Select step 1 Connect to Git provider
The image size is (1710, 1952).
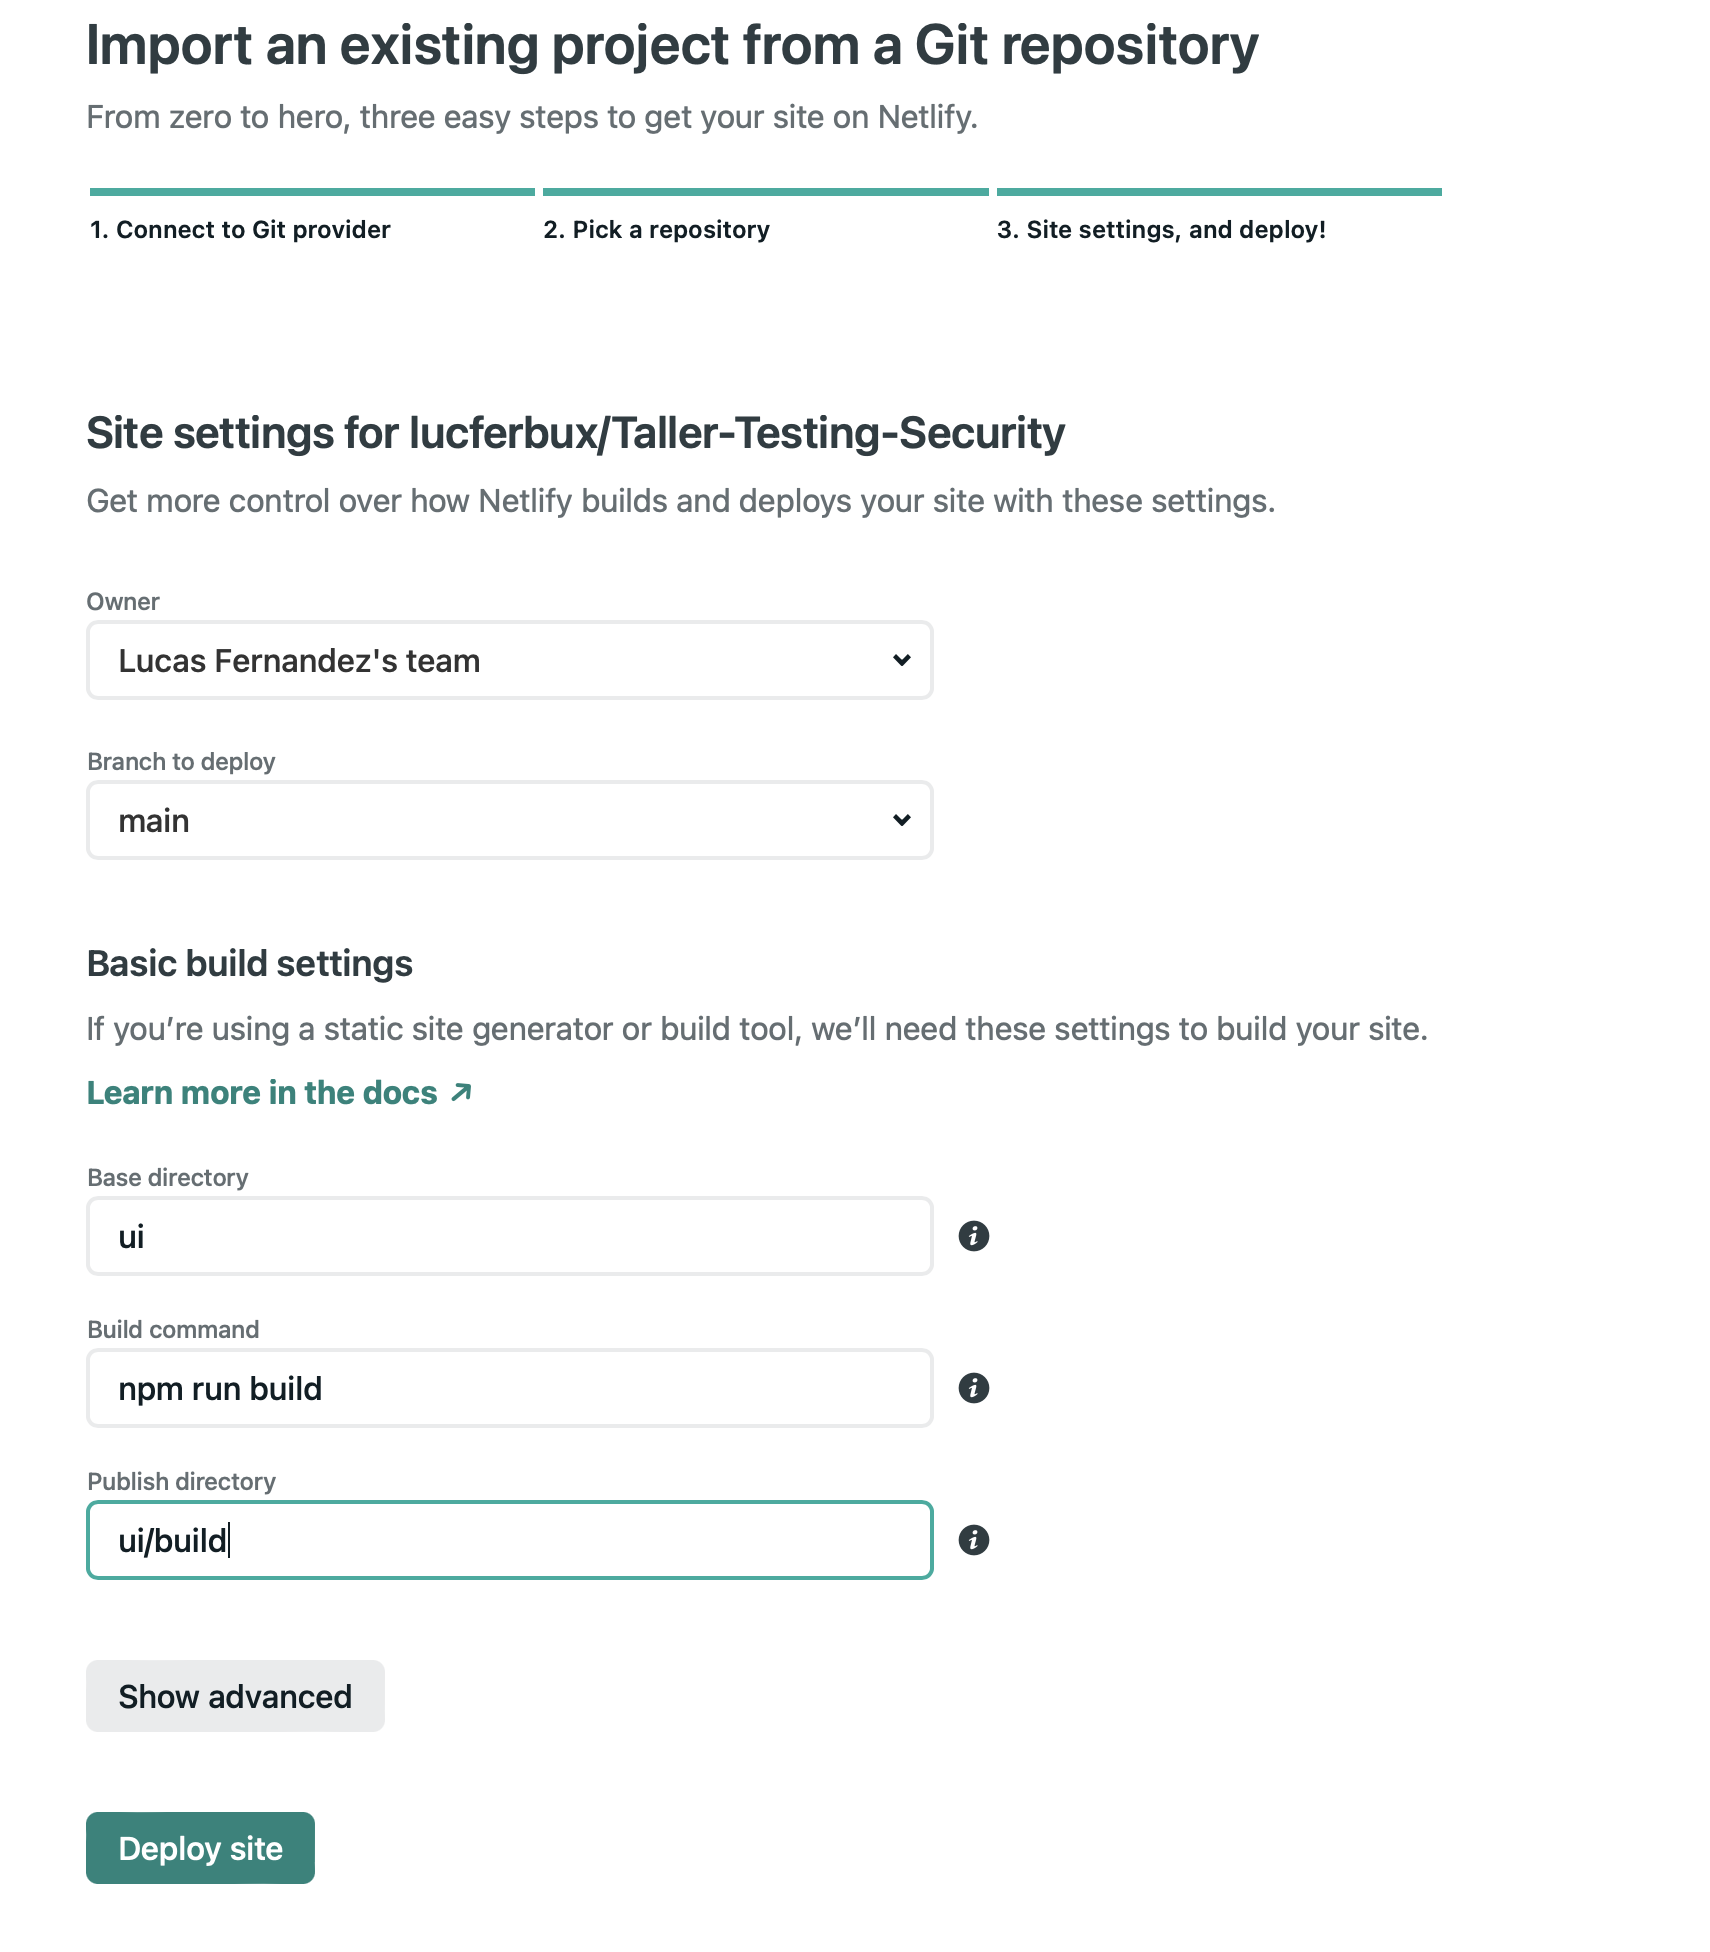tap(238, 229)
